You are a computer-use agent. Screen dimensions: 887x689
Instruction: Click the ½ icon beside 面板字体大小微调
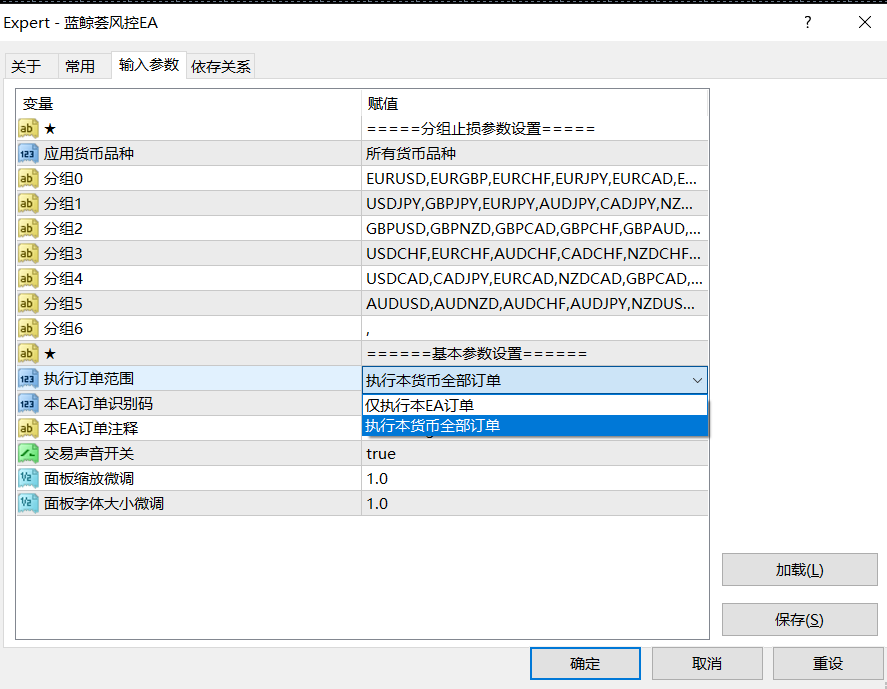click(x=28, y=503)
